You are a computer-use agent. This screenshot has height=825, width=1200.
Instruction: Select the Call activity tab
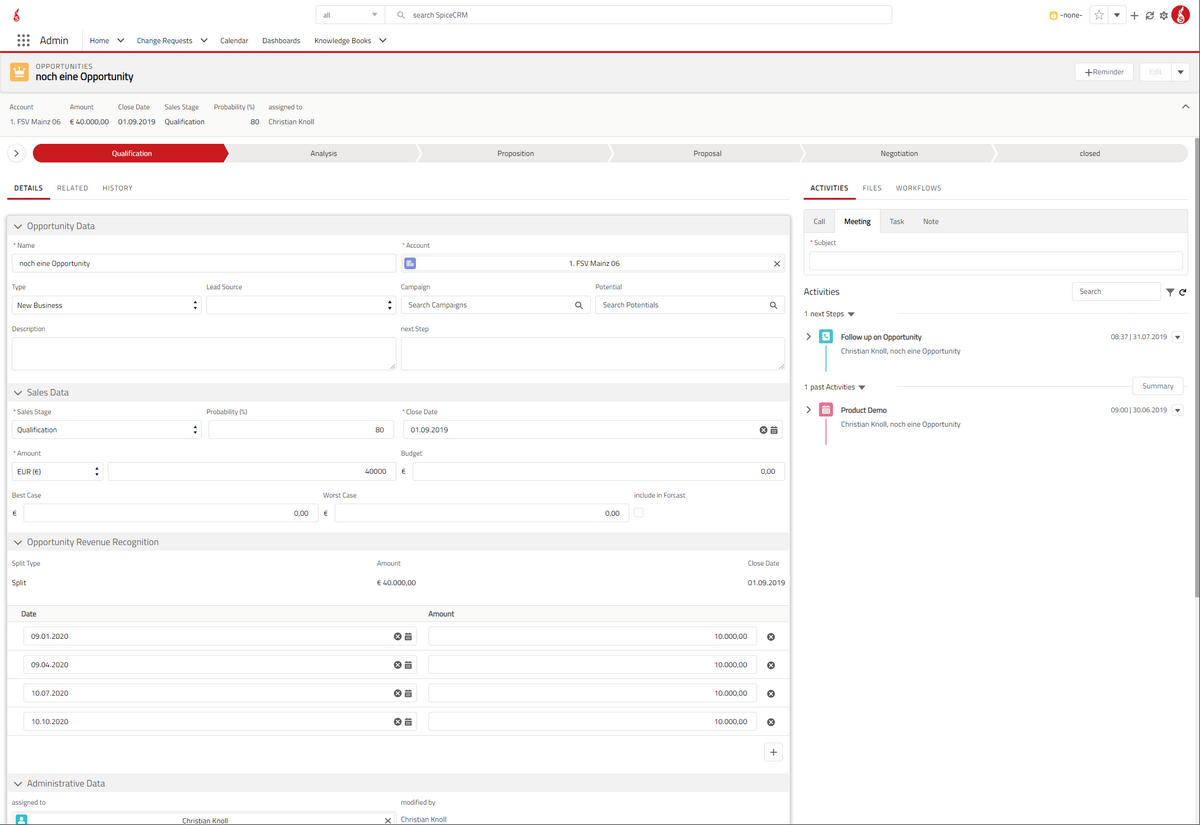click(x=819, y=222)
